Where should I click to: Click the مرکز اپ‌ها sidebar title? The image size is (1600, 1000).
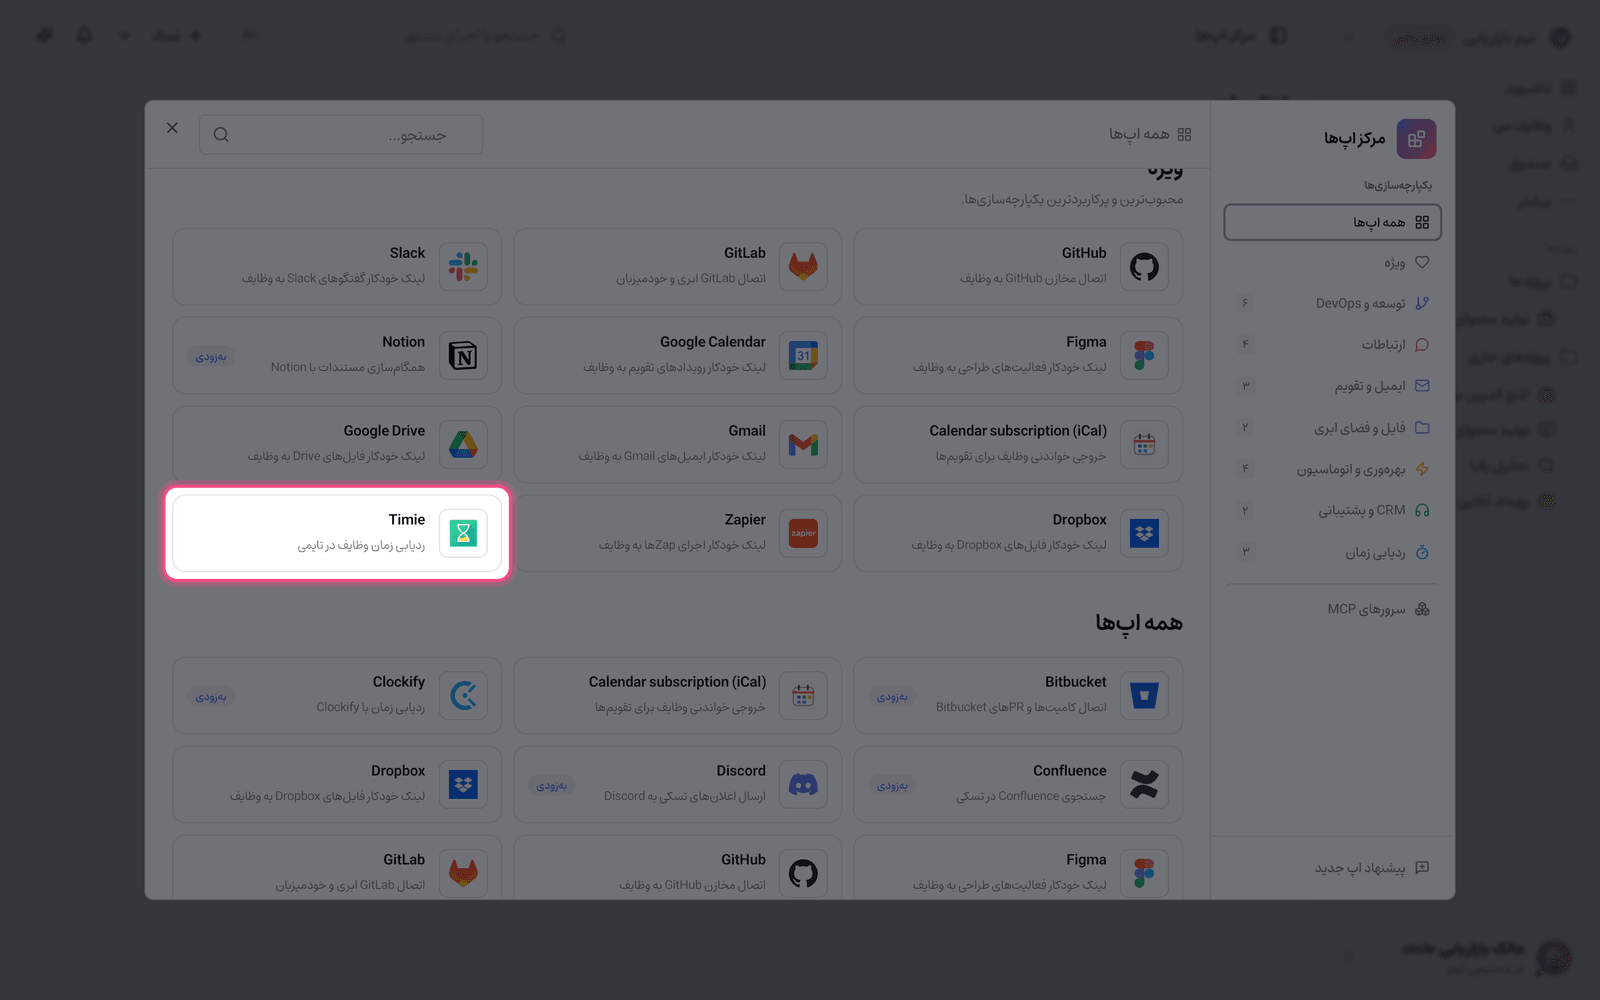pyautogui.click(x=1355, y=139)
